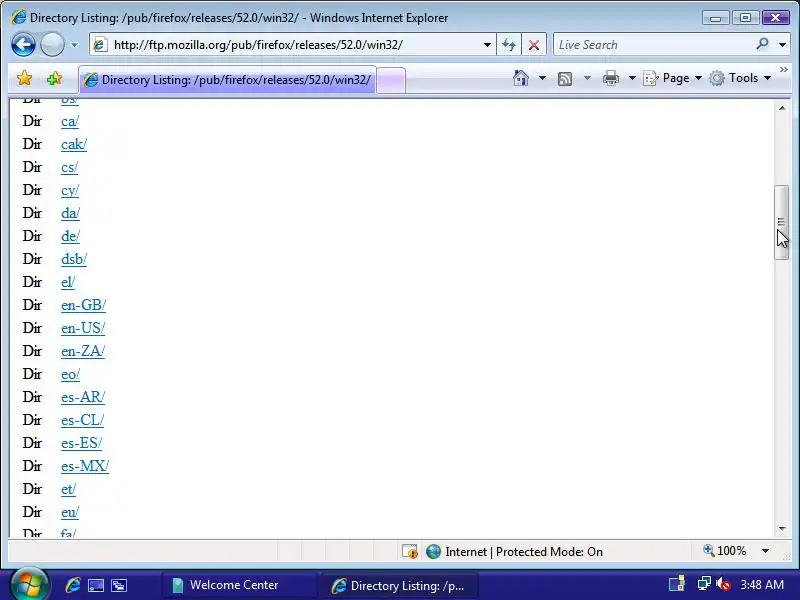The width and height of the screenshot is (800, 600).
Task: Open the Tools menu
Action: (x=740, y=78)
